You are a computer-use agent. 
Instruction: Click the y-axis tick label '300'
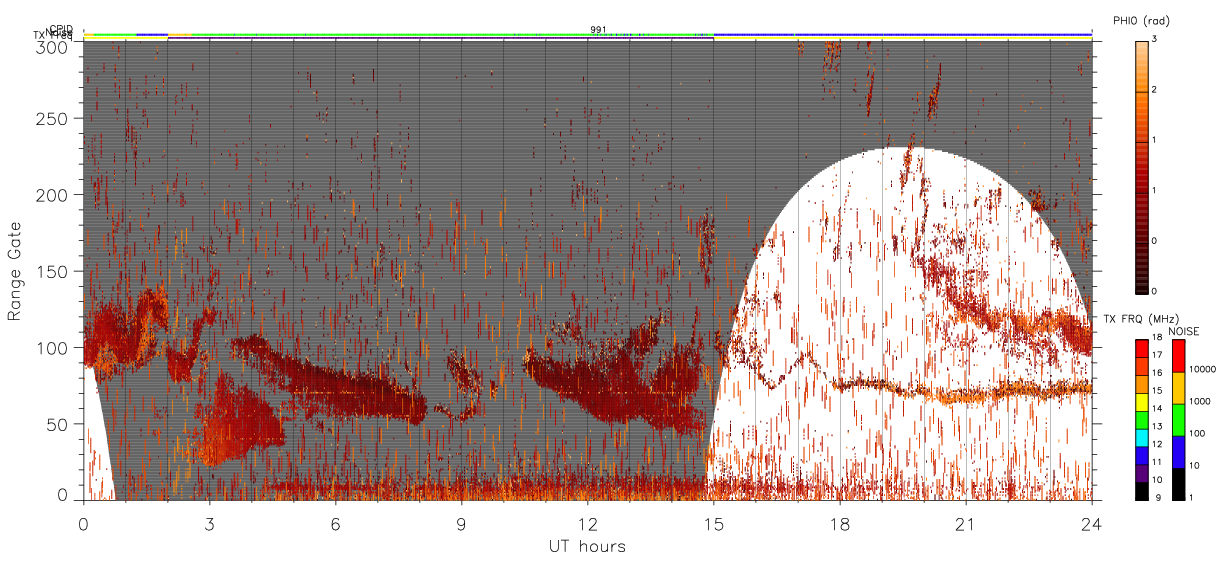click(x=54, y=46)
